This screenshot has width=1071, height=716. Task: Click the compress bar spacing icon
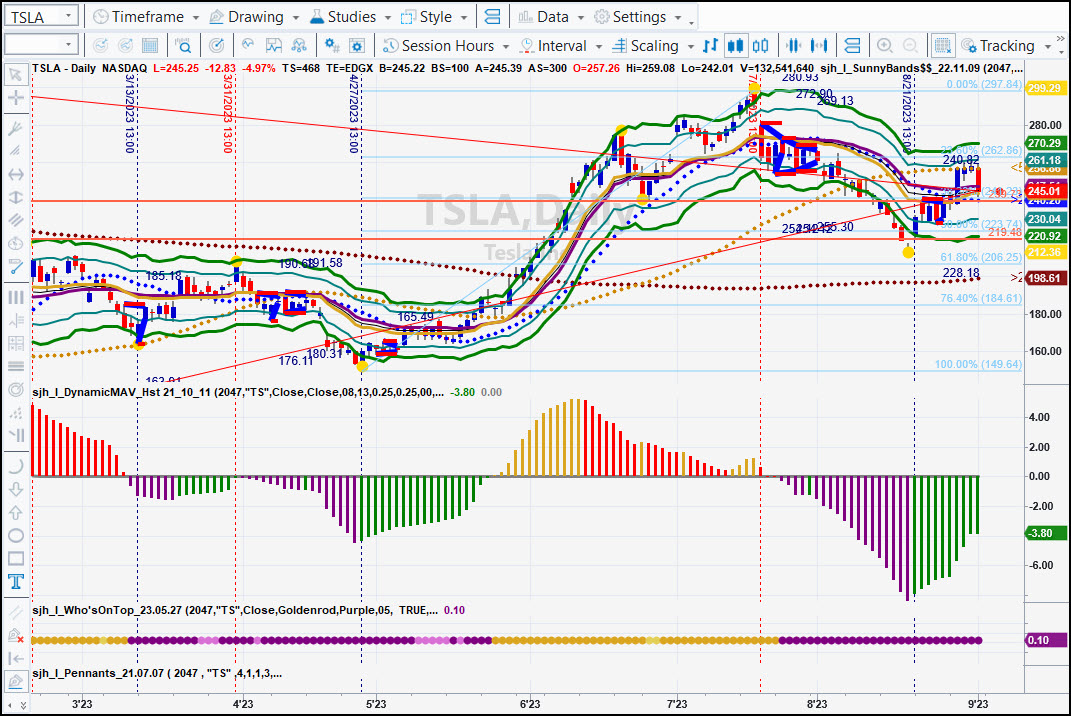point(793,46)
